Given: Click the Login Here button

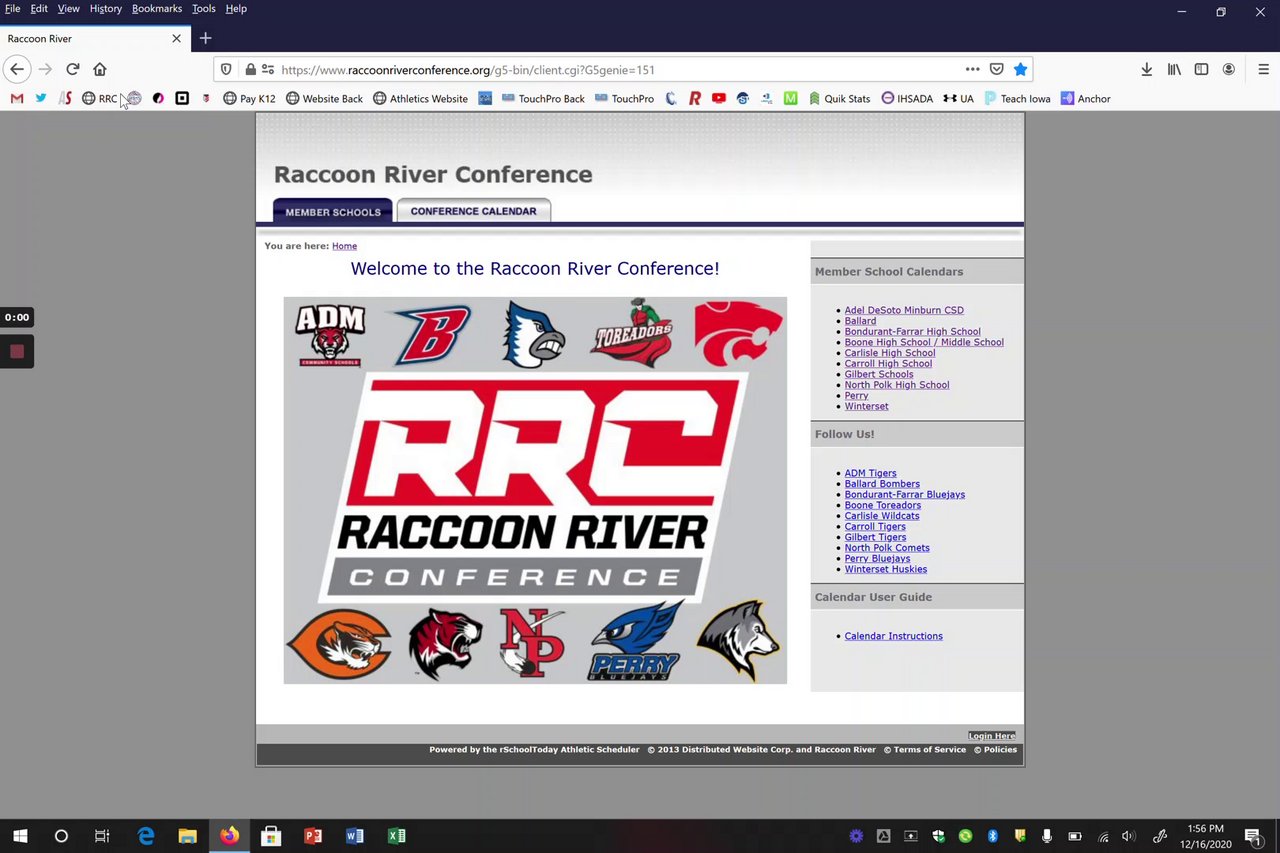Looking at the screenshot, I should pos(992,736).
